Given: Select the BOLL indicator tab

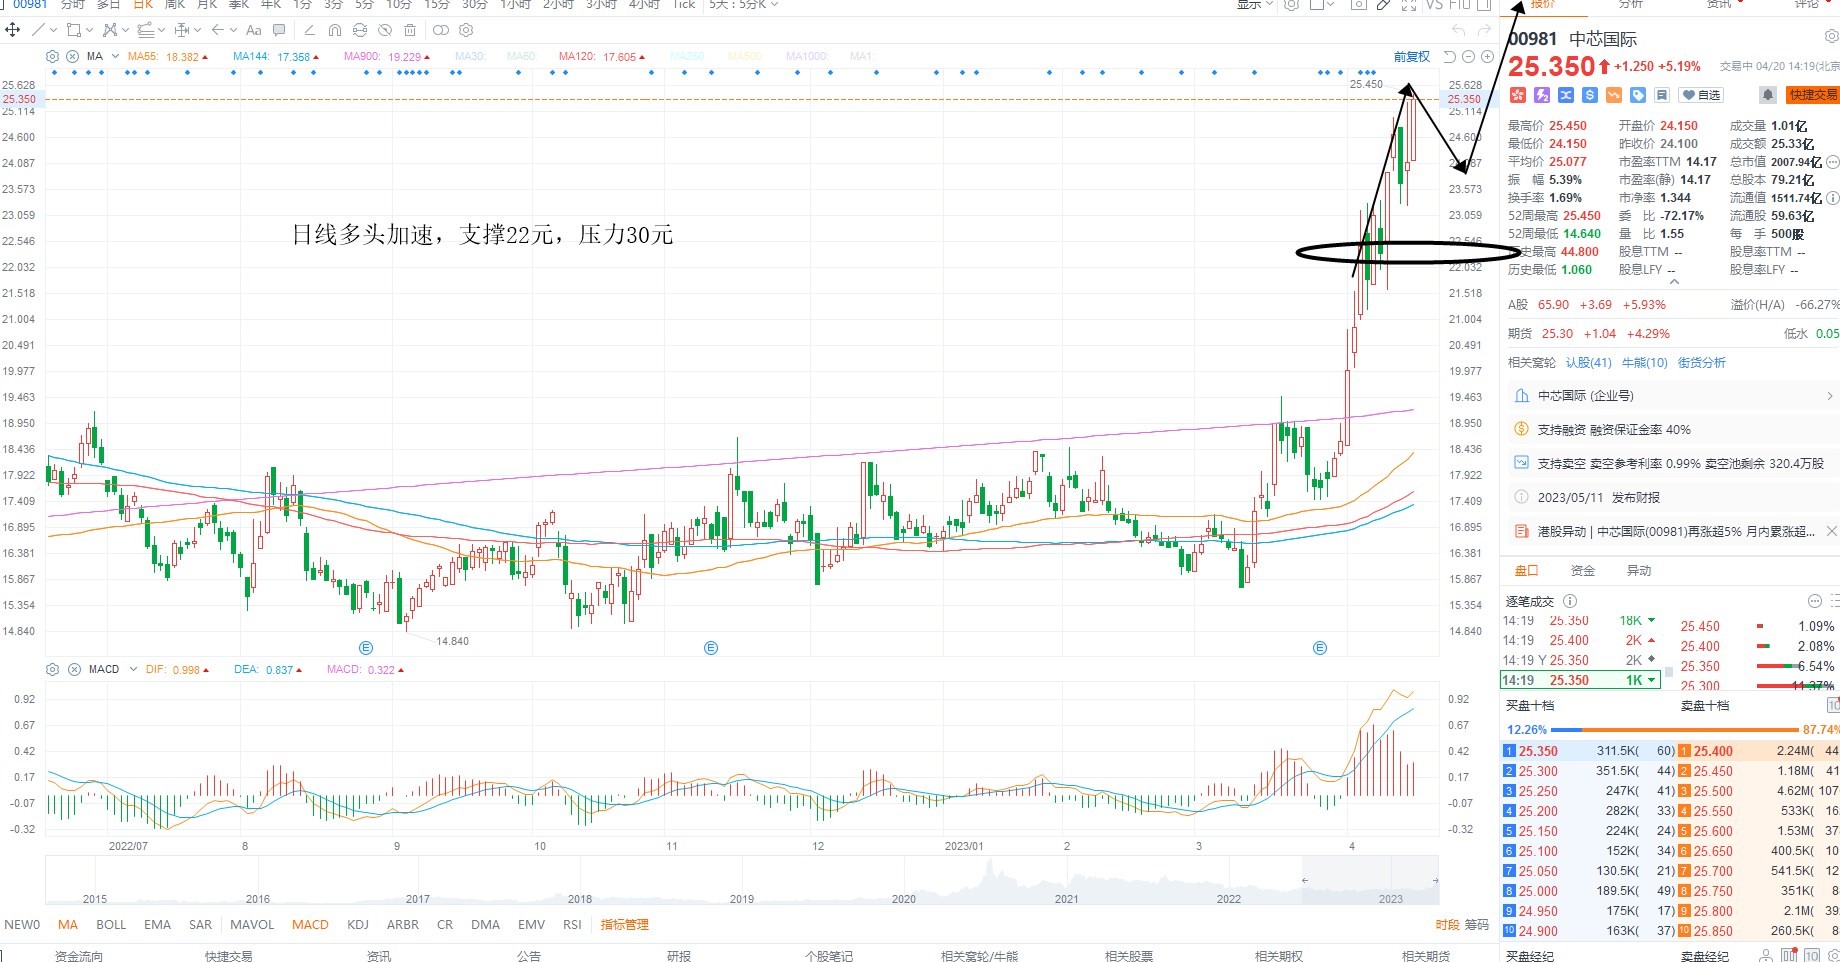Looking at the screenshot, I should point(111,924).
